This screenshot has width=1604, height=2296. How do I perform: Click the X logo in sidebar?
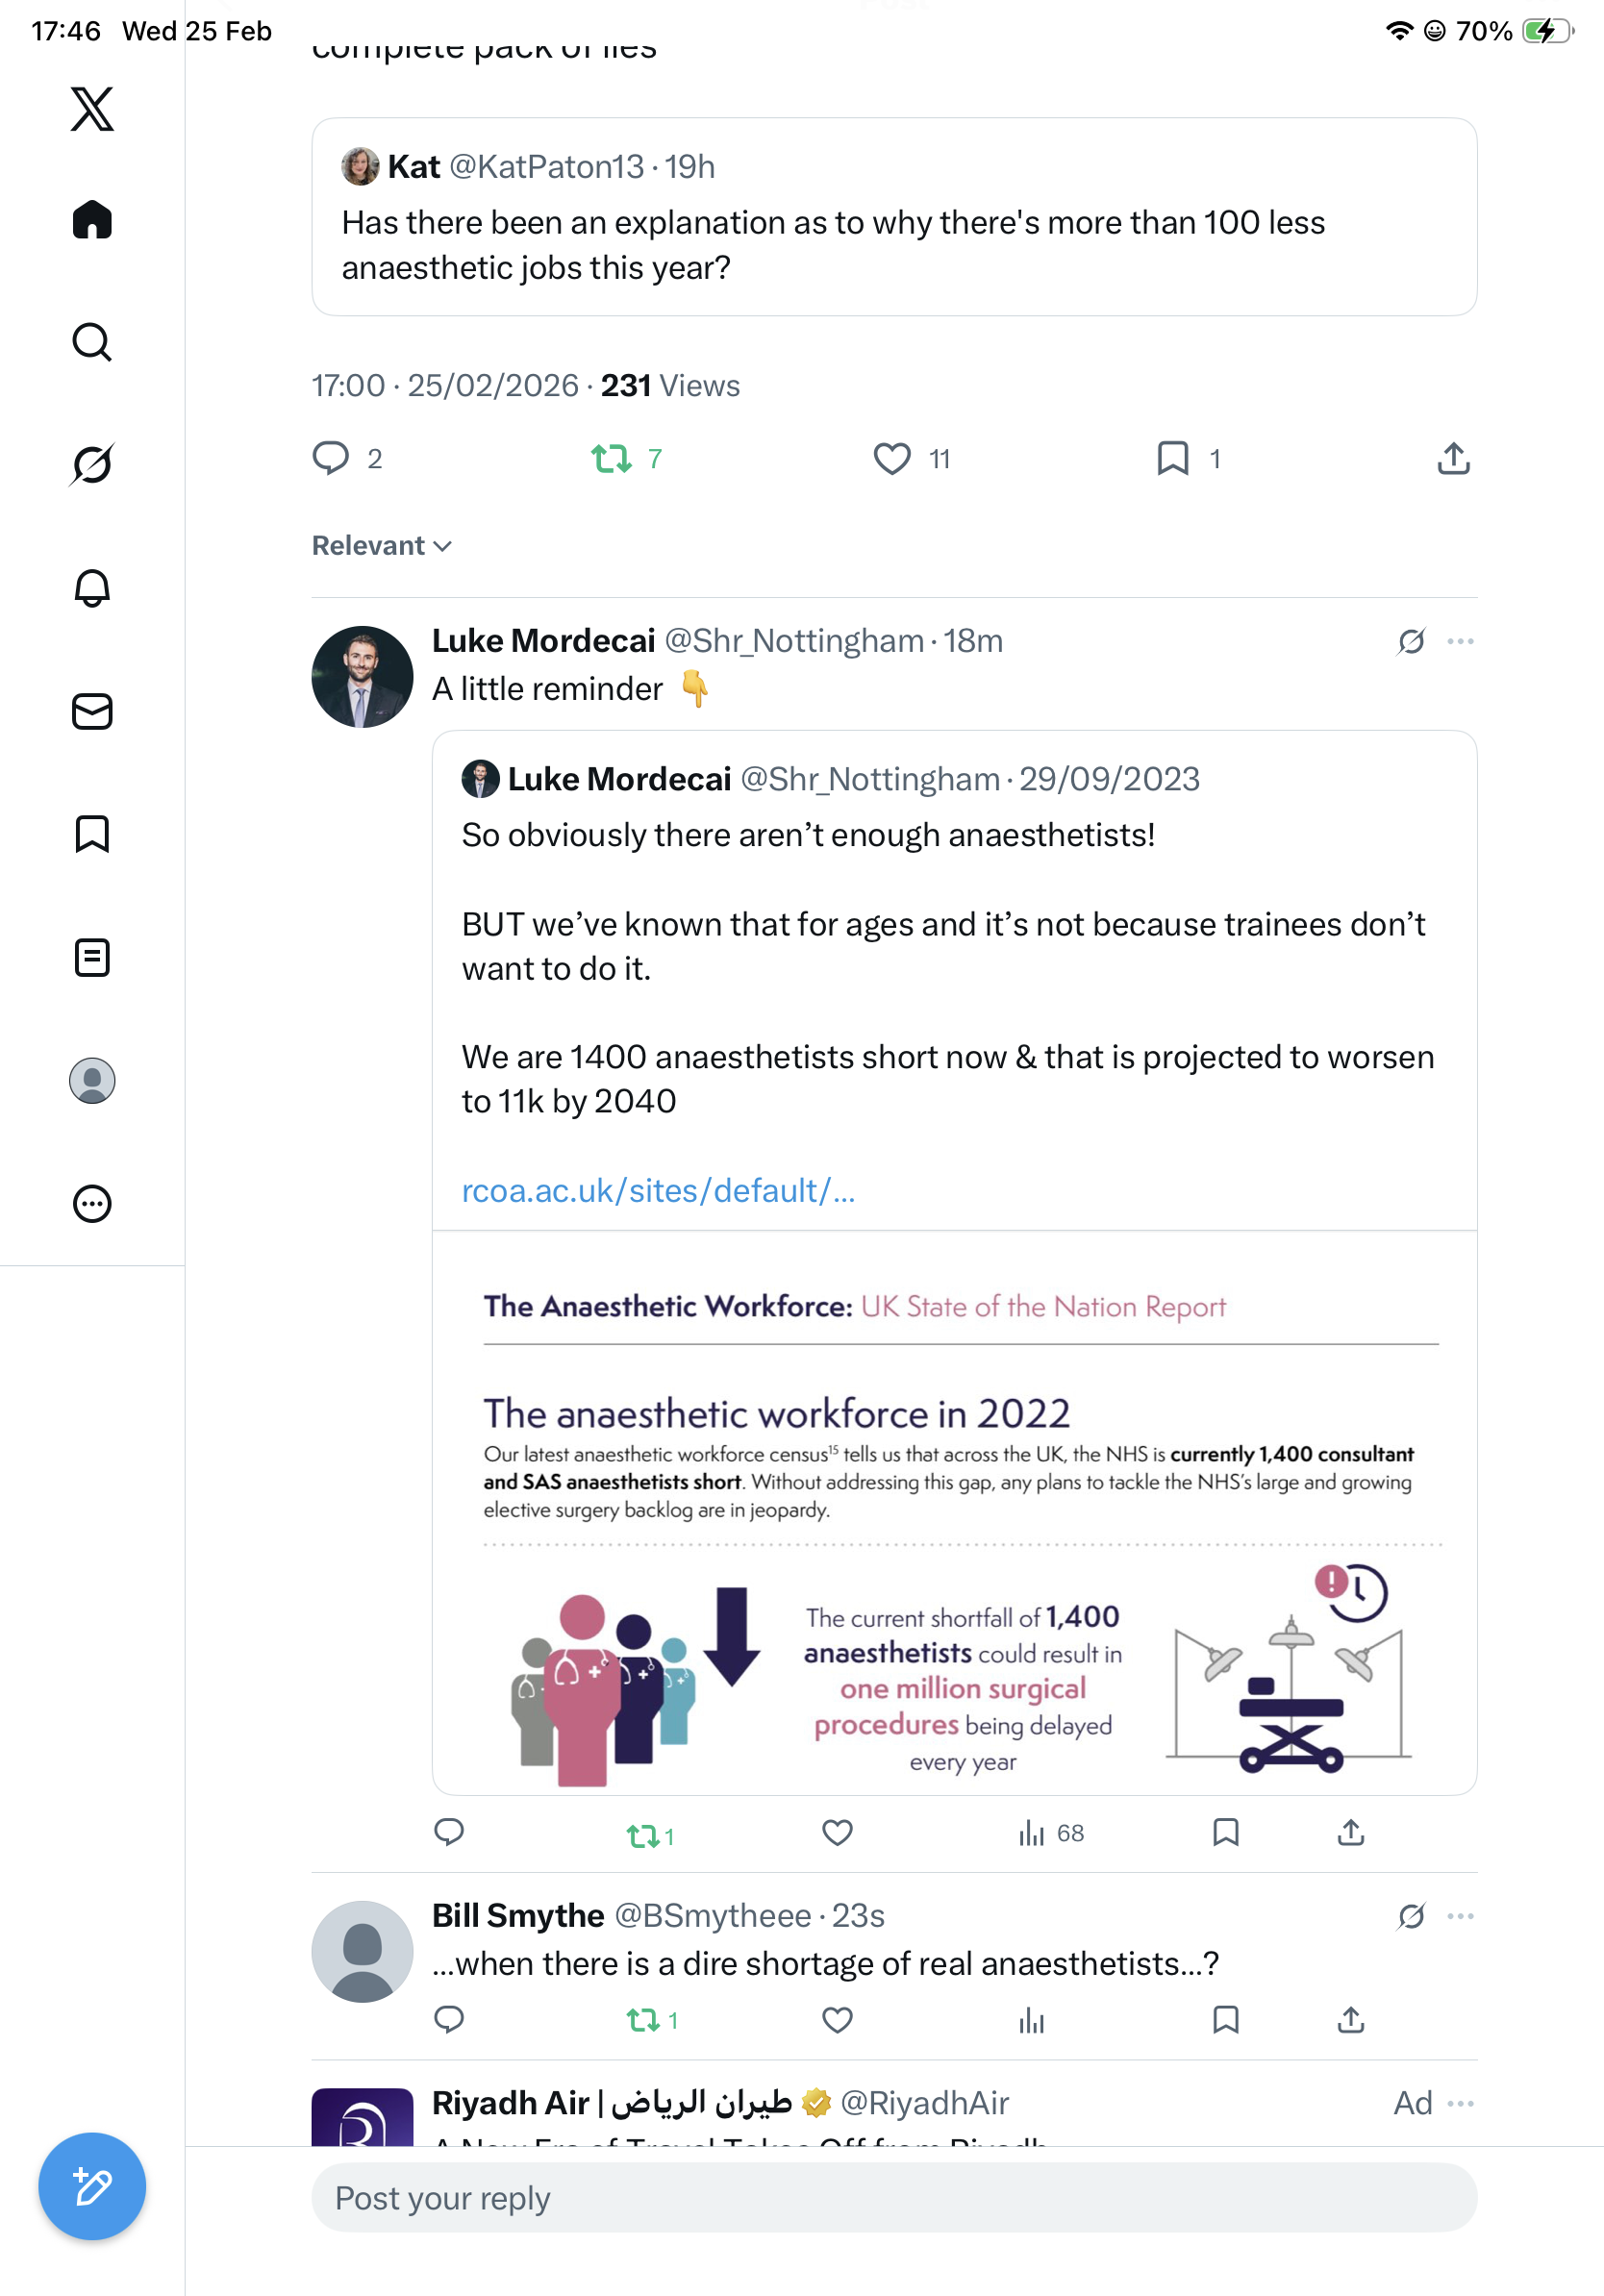pyautogui.click(x=92, y=109)
